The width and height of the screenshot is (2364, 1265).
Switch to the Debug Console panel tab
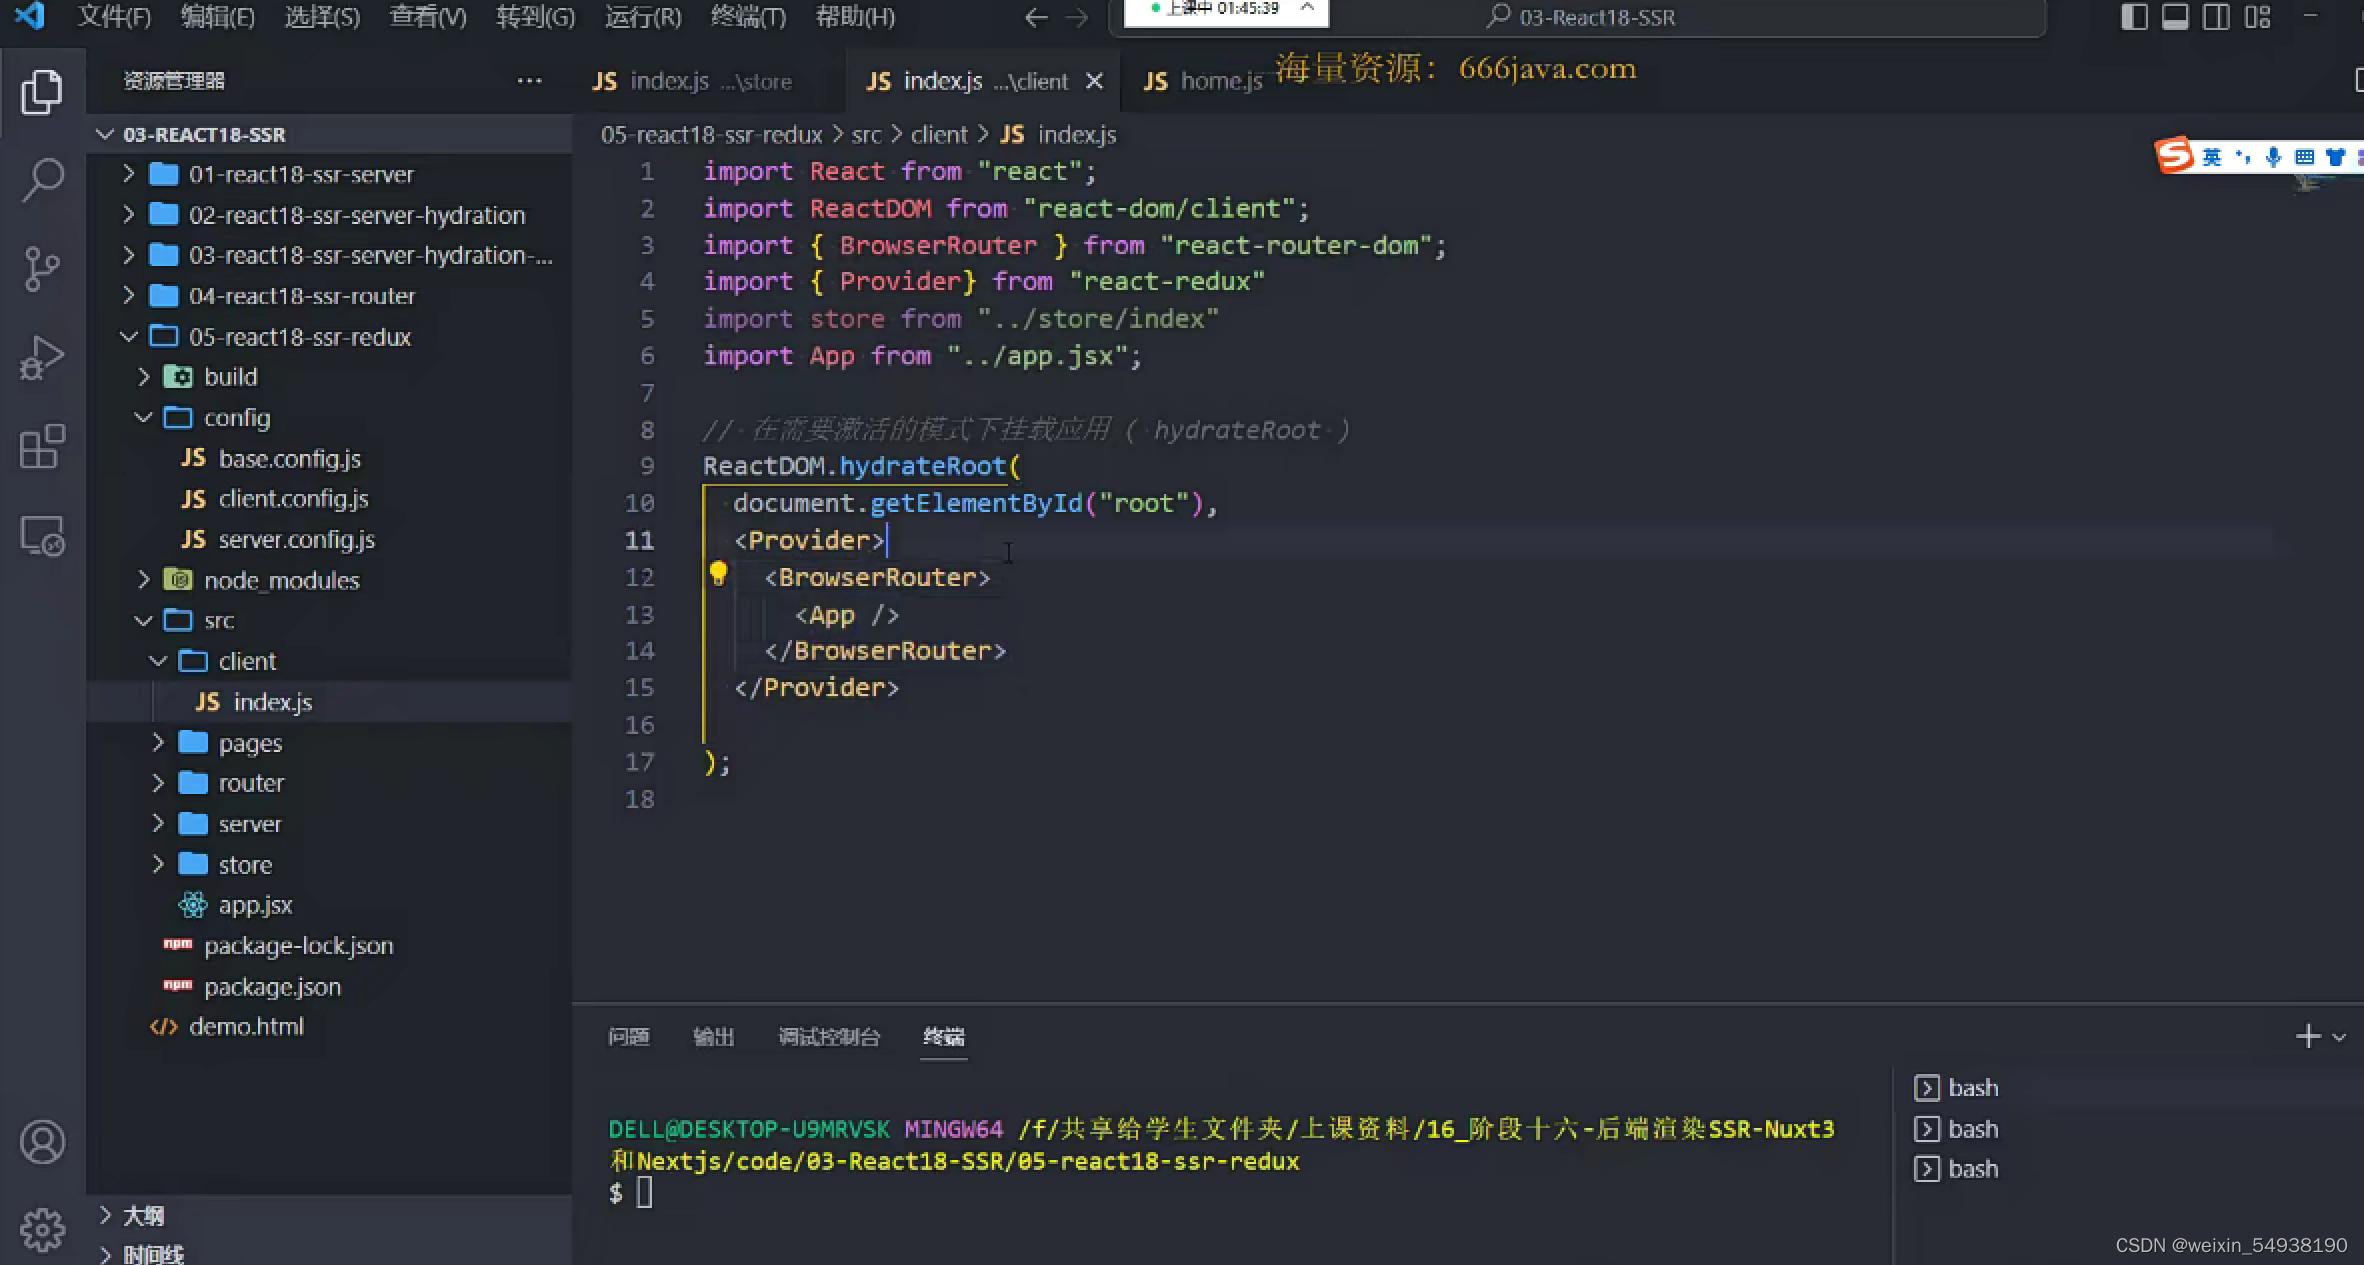pos(829,1037)
